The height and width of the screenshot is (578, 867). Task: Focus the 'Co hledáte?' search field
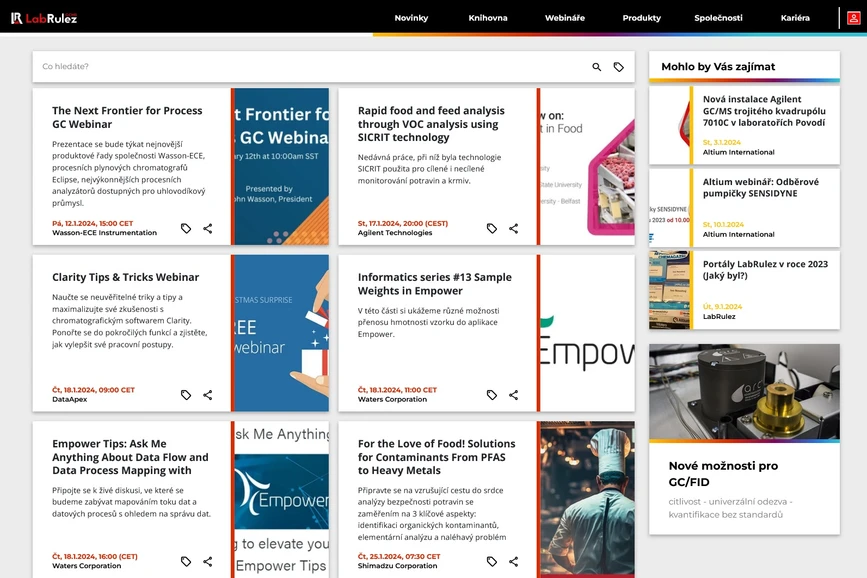300,67
